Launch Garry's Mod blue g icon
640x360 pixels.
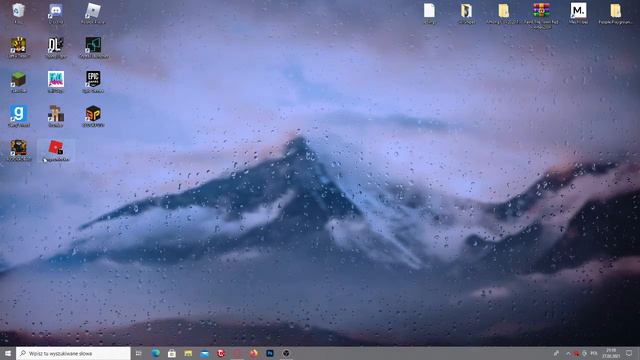18,113
